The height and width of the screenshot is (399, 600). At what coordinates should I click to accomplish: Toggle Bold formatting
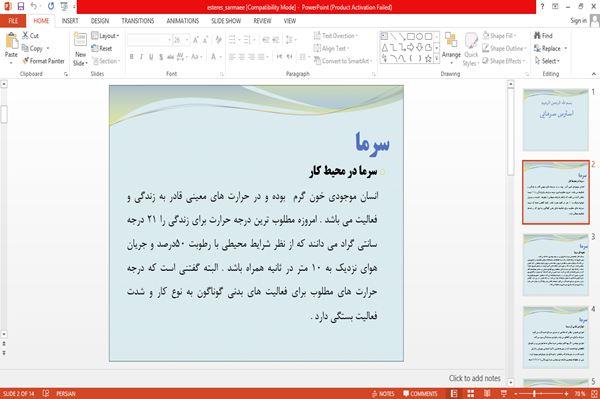pos(132,57)
